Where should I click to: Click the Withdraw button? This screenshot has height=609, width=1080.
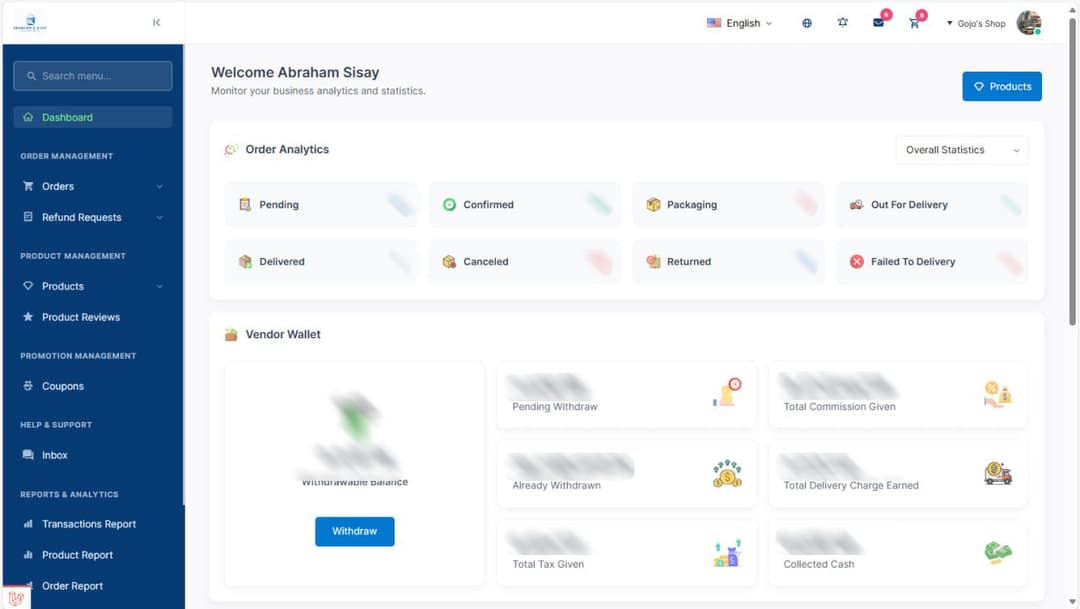355,531
